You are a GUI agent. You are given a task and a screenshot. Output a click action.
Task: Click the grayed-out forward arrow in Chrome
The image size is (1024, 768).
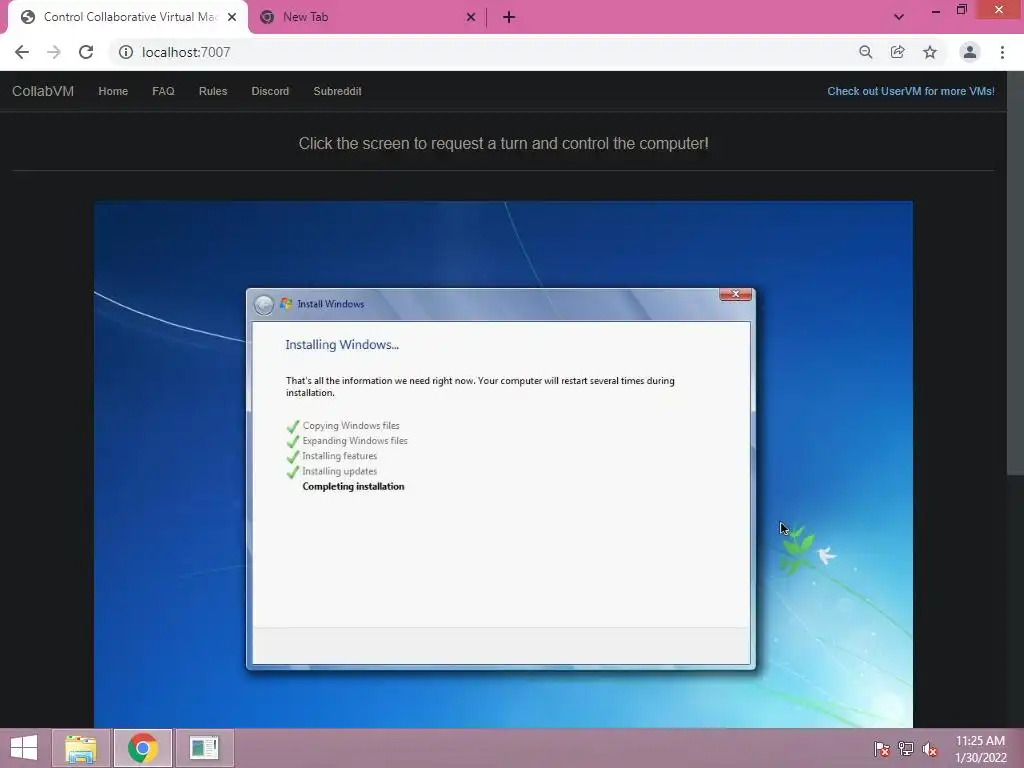point(54,52)
